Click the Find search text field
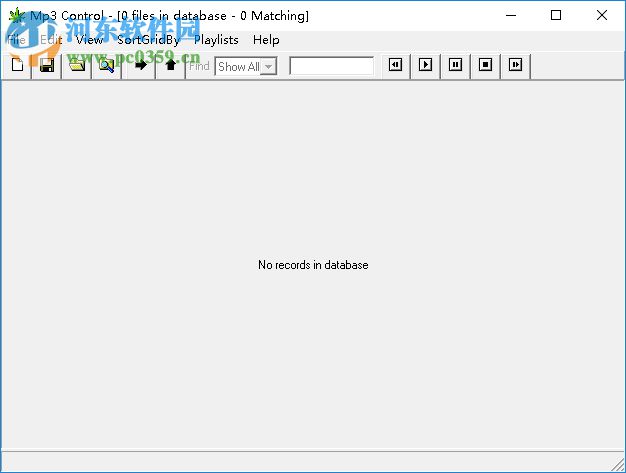Screen dimensions: 626x473 [x=332, y=66]
